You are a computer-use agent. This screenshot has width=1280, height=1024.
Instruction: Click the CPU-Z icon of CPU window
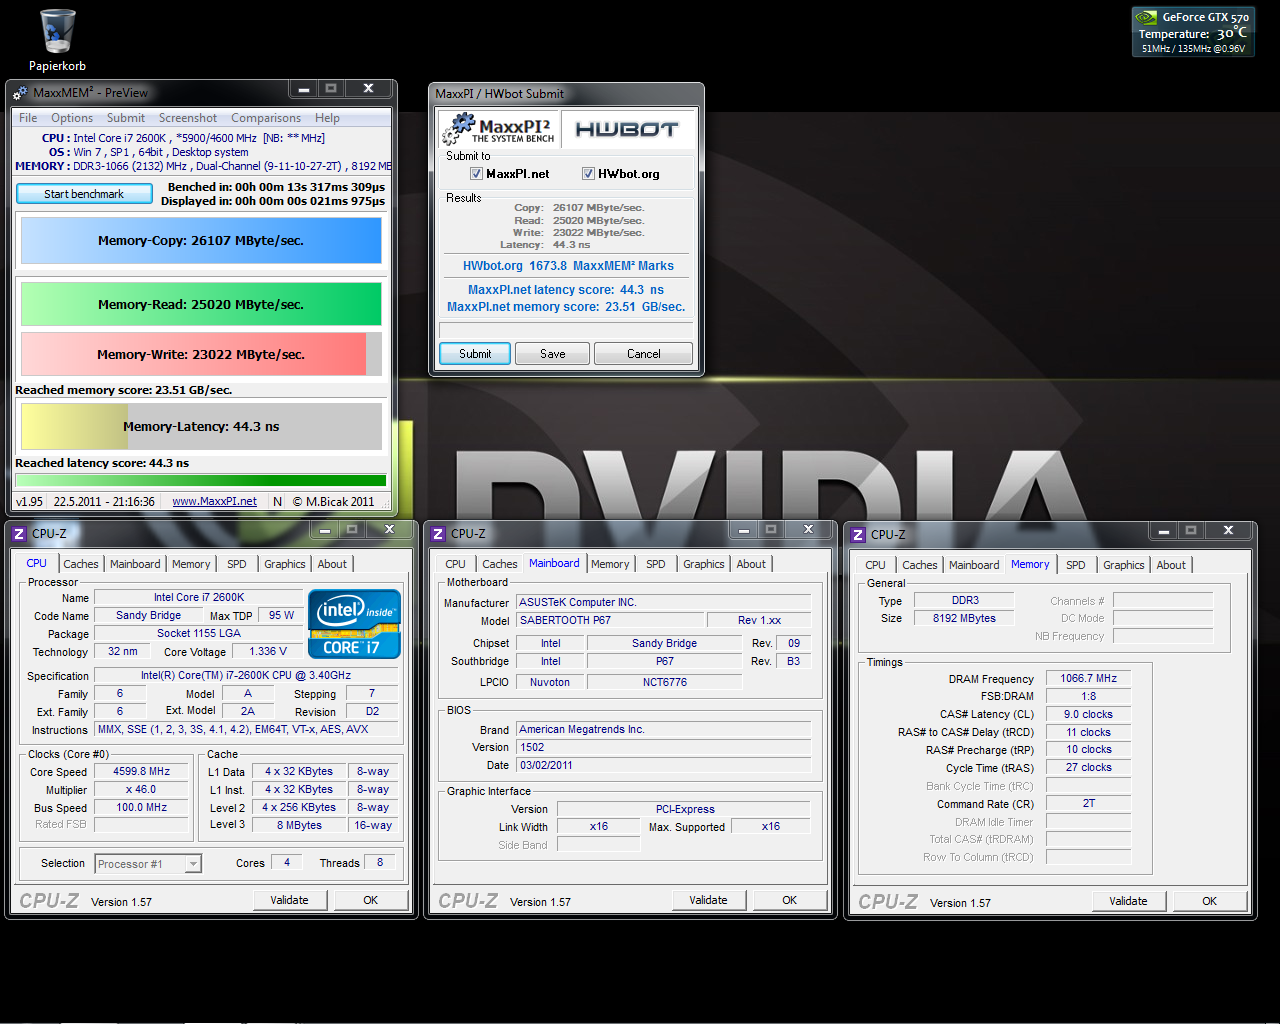pyautogui.click(x=19, y=534)
